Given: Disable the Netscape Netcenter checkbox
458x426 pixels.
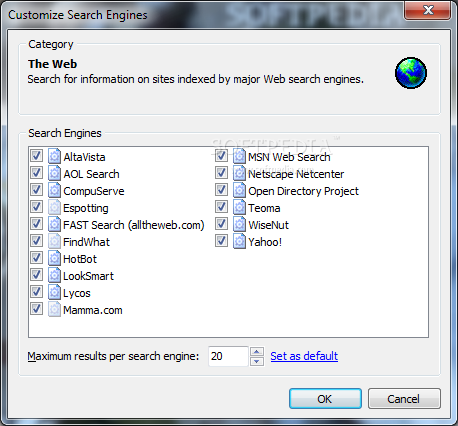Looking at the screenshot, I should pos(221,173).
